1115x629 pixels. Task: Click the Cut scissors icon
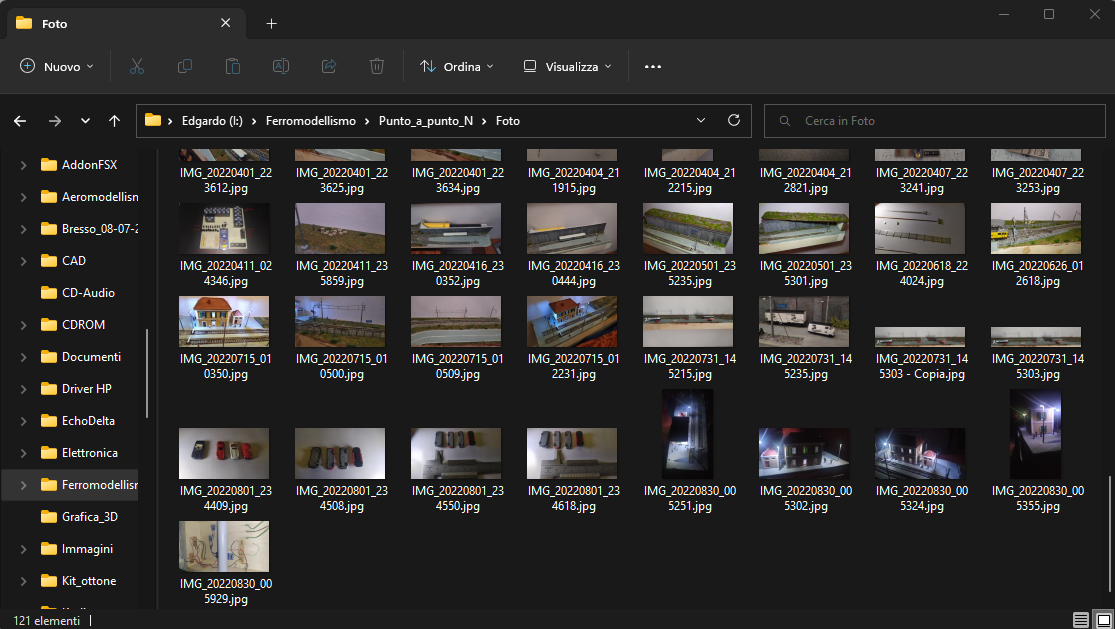(137, 67)
